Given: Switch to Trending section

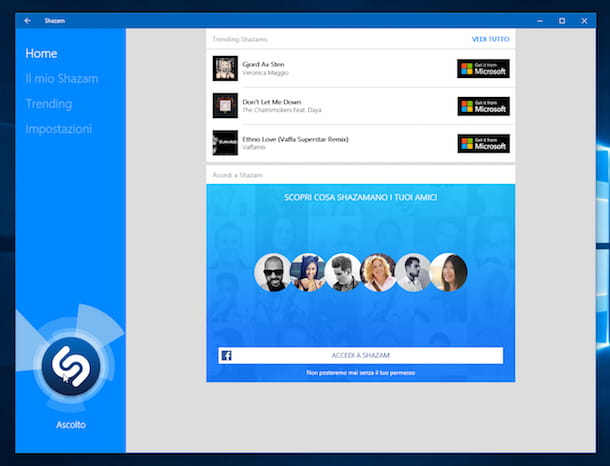Looking at the screenshot, I should point(49,104).
